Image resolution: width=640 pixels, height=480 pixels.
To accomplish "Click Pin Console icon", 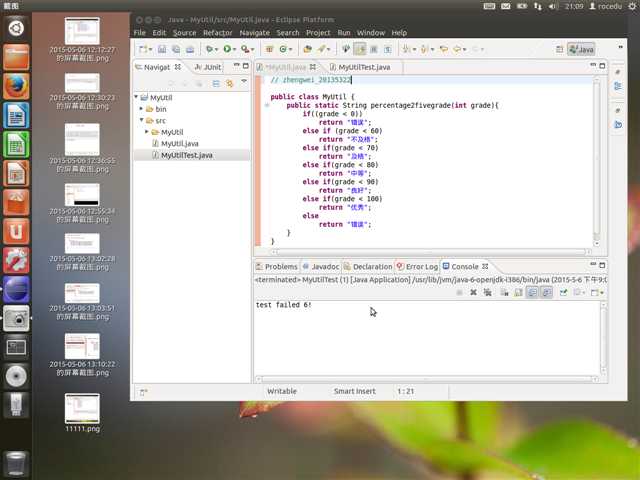I will pyautogui.click(x=564, y=292).
